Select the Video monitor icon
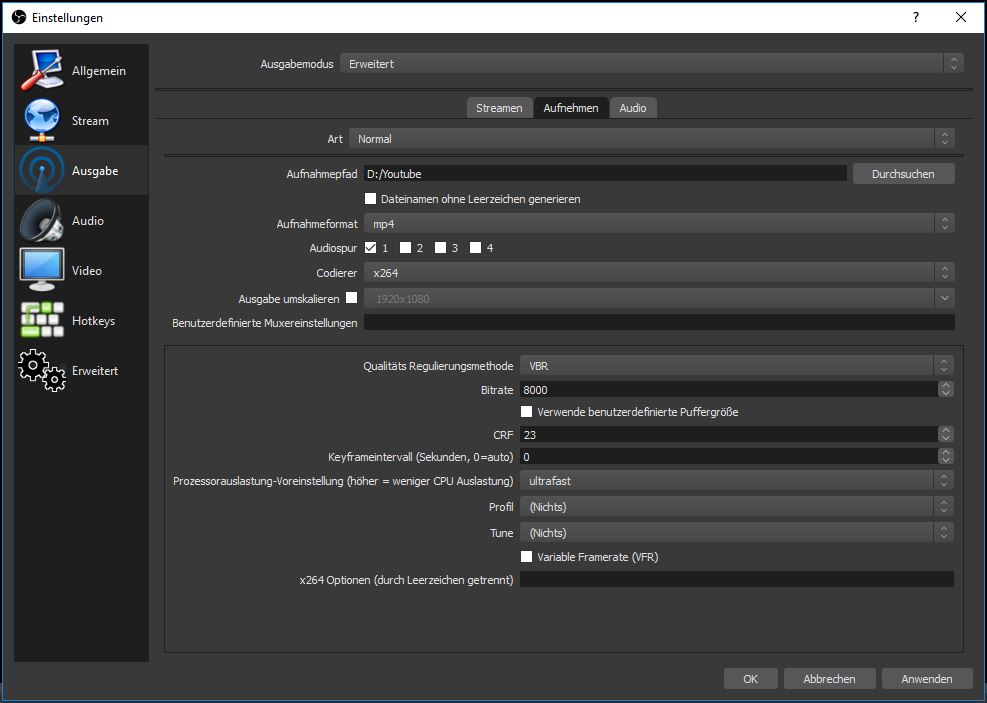Screen dimensions: 987x703 (x=42, y=271)
